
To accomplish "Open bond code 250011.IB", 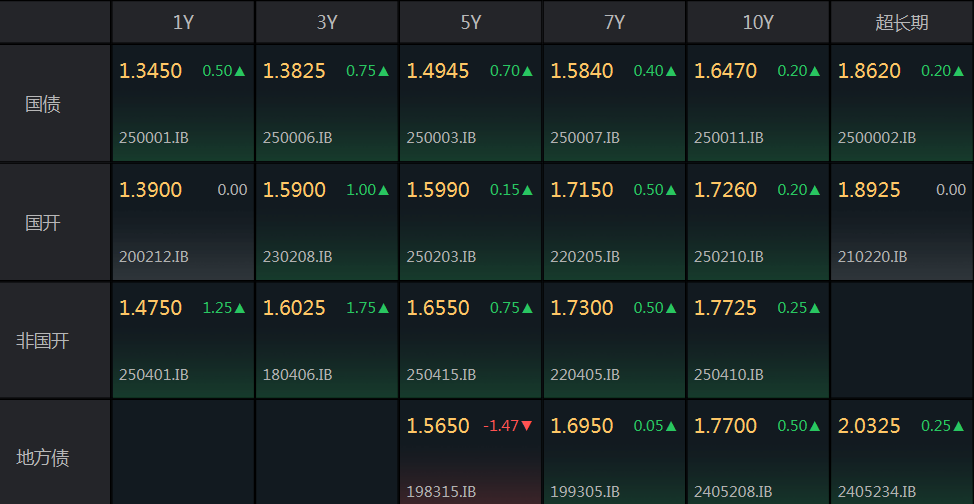I will (729, 138).
